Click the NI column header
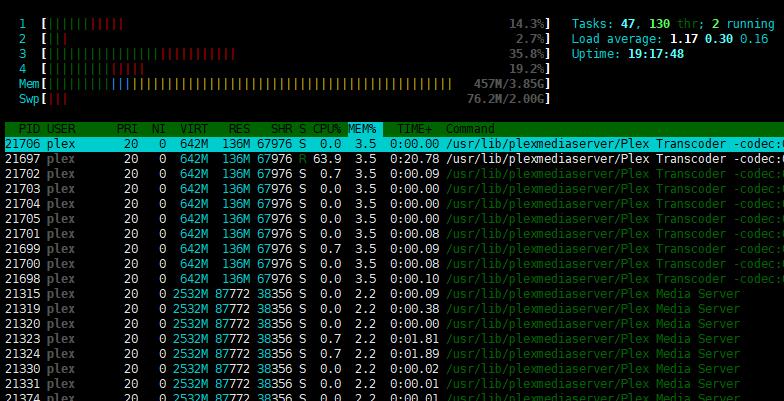This screenshot has width=784, height=401. [x=158, y=129]
